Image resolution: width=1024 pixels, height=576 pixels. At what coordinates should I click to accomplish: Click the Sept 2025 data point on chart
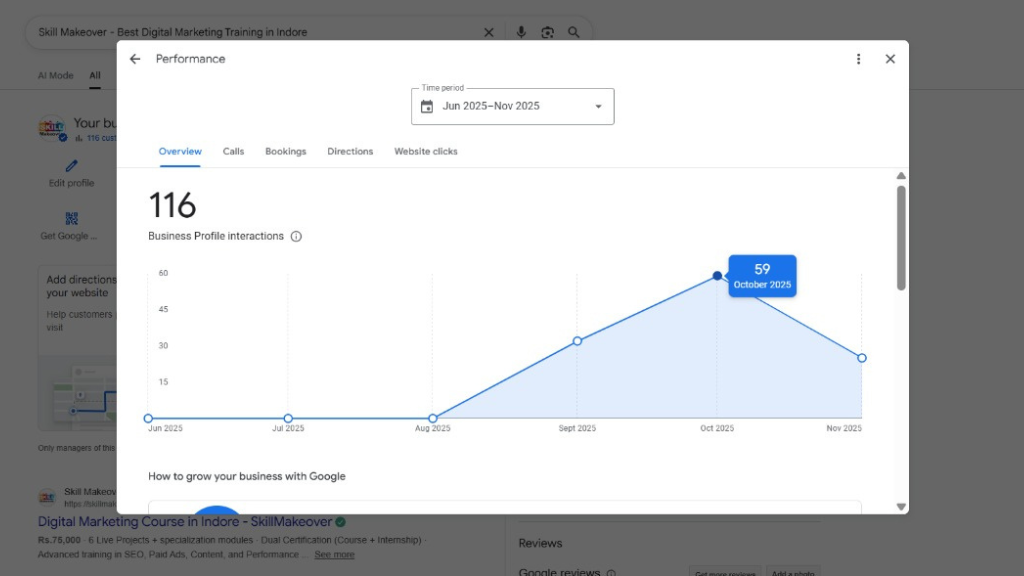577,341
